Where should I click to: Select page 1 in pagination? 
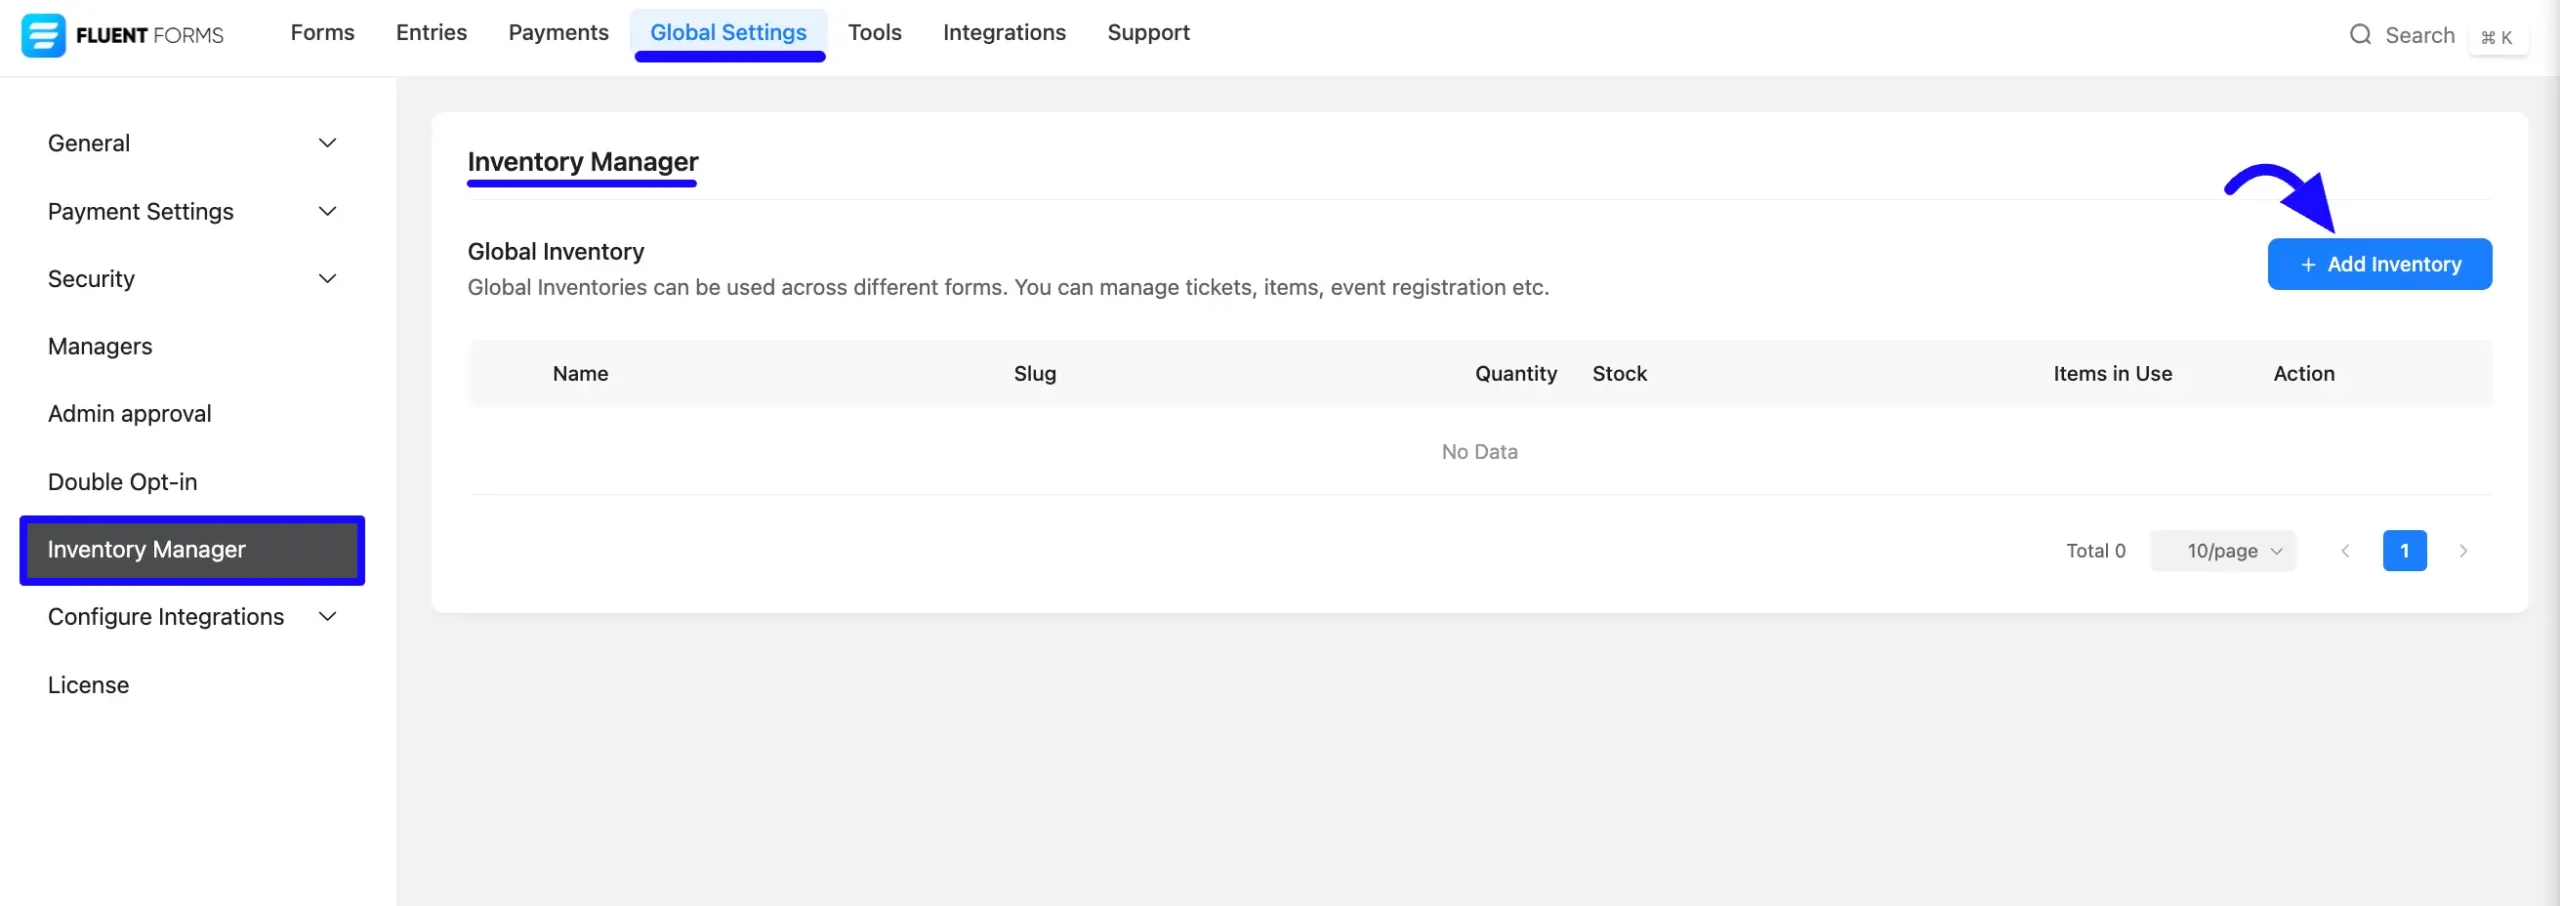[2404, 551]
